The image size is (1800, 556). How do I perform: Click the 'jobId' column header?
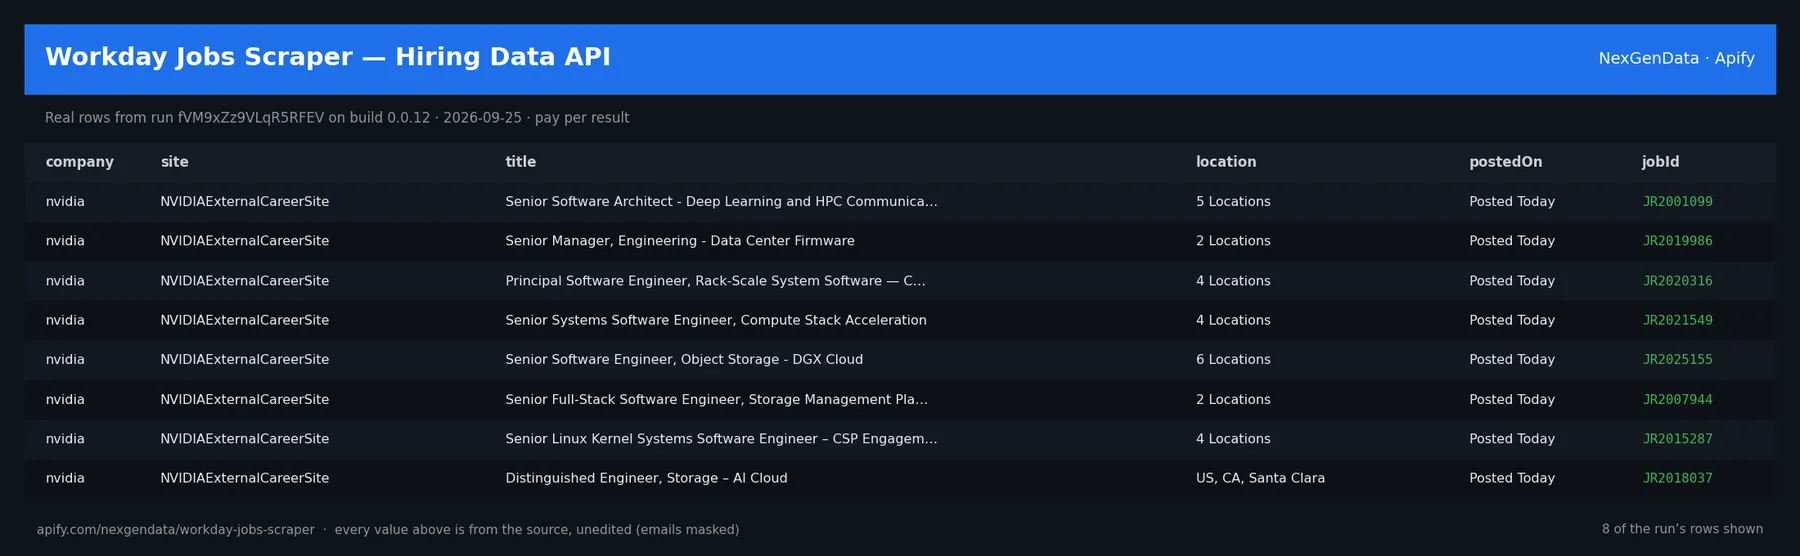coord(1660,162)
